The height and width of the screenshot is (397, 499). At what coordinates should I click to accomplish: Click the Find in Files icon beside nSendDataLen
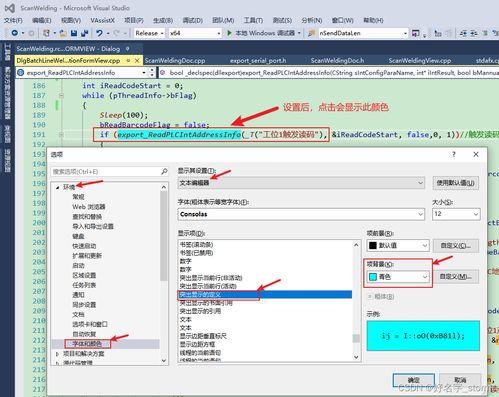311,33
